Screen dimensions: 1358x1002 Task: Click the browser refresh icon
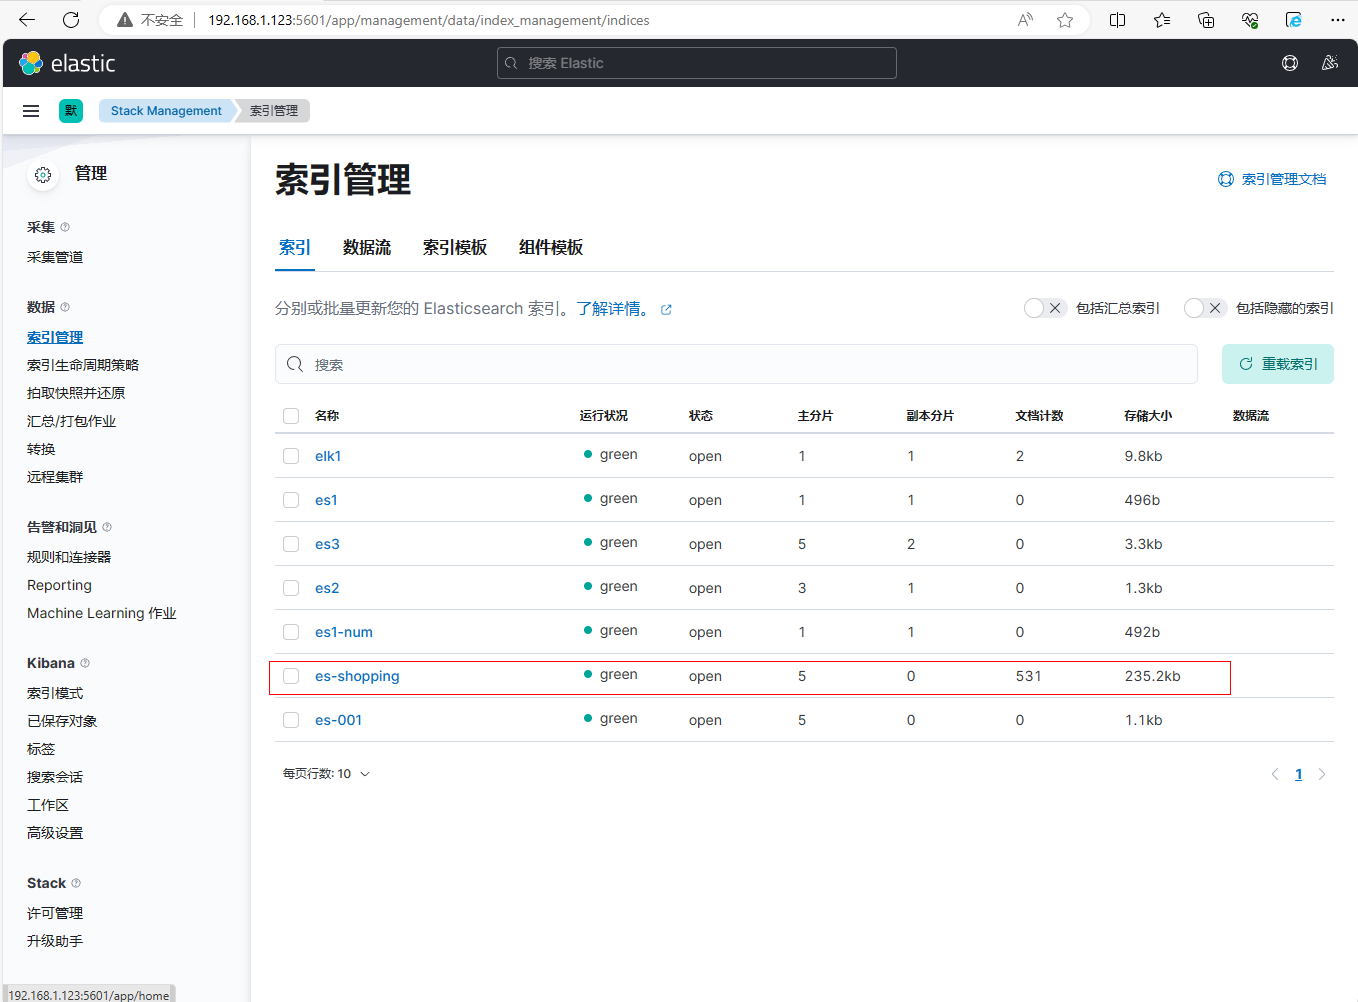click(x=71, y=20)
